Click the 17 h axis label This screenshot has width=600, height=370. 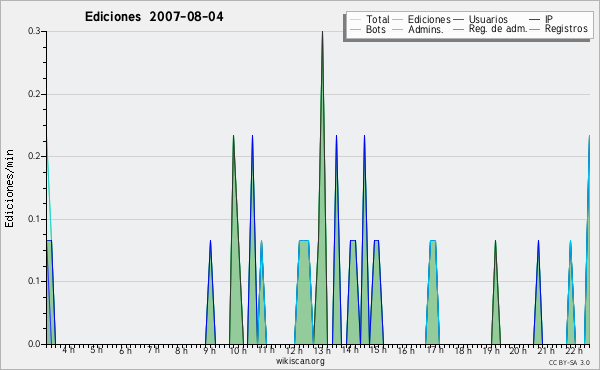click(x=435, y=350)
